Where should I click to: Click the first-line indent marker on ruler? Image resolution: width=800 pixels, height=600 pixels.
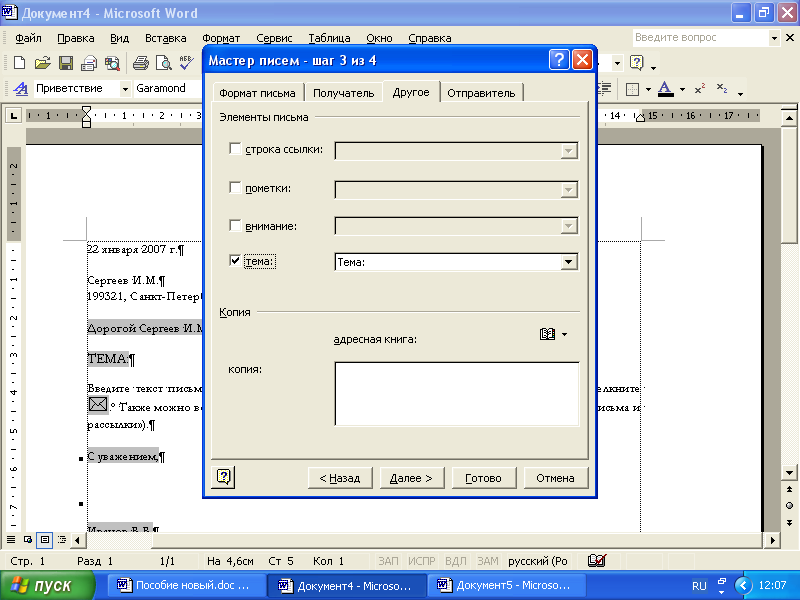point(87,110)
